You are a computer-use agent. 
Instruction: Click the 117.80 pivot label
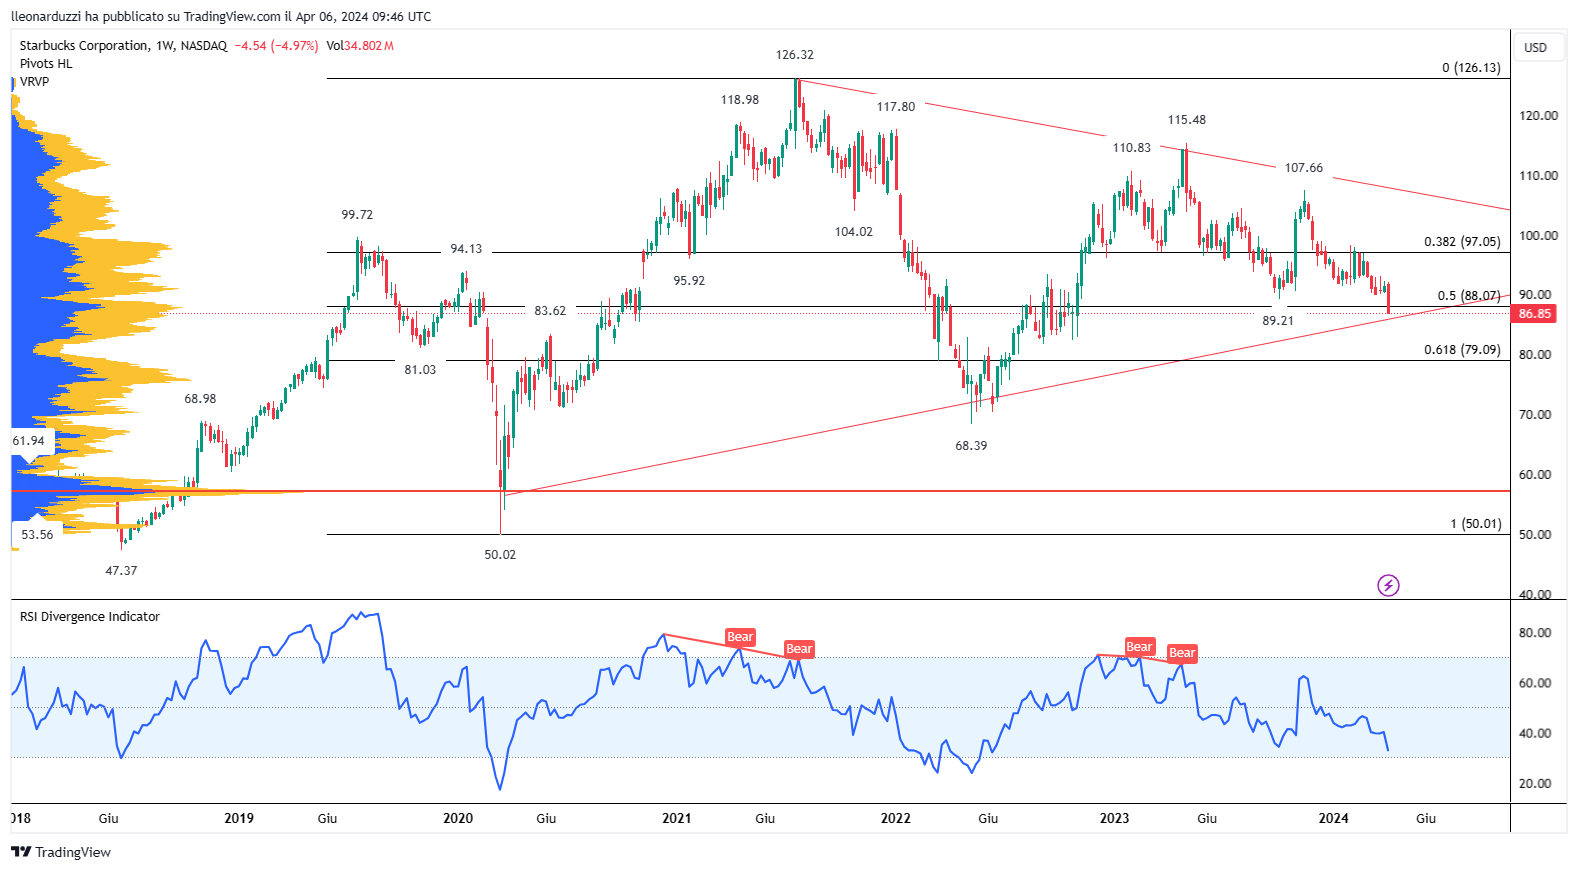[896, 107]
